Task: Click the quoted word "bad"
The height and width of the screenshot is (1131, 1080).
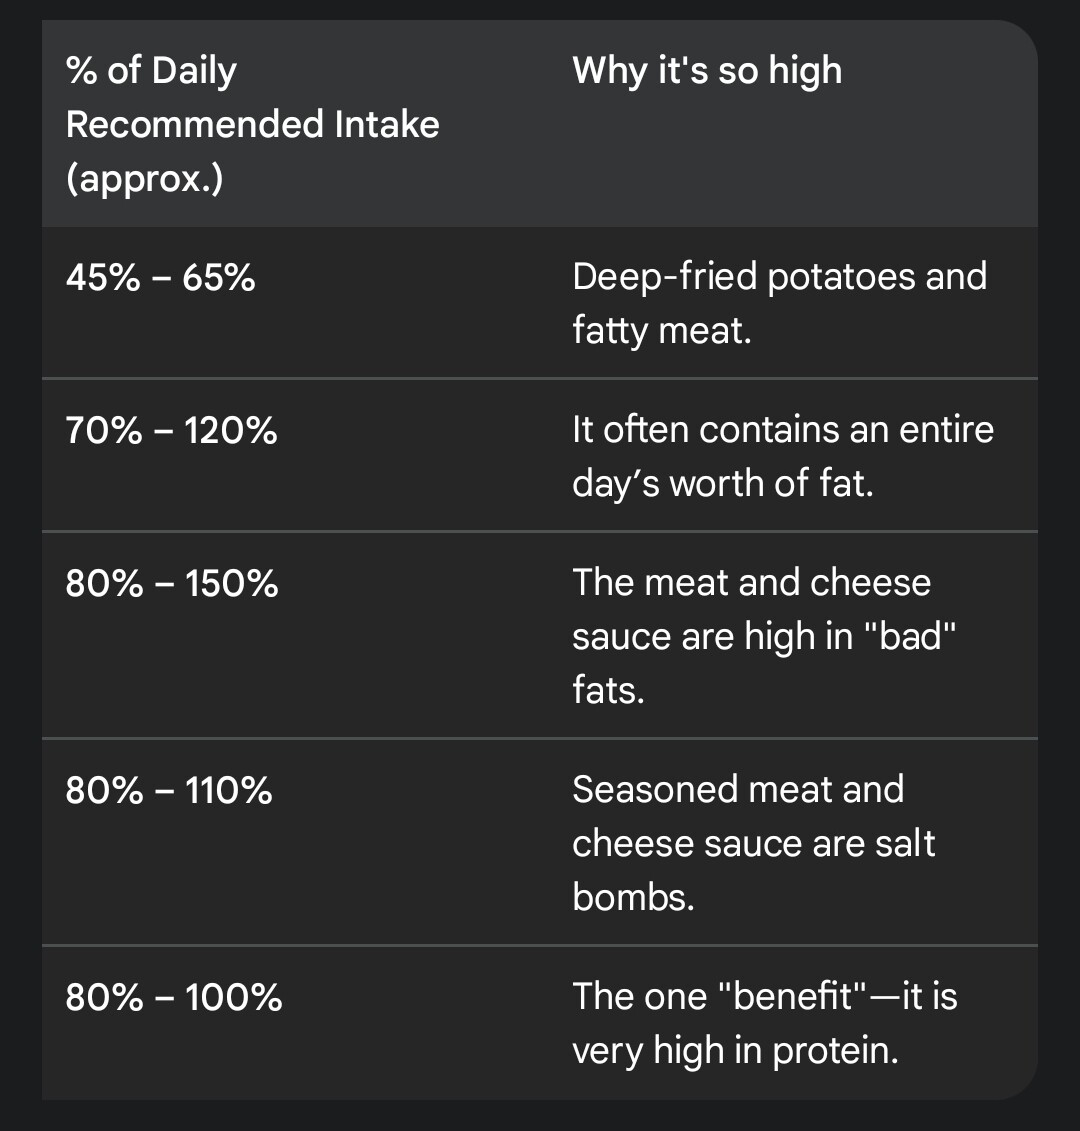Action: coord(909,637)
